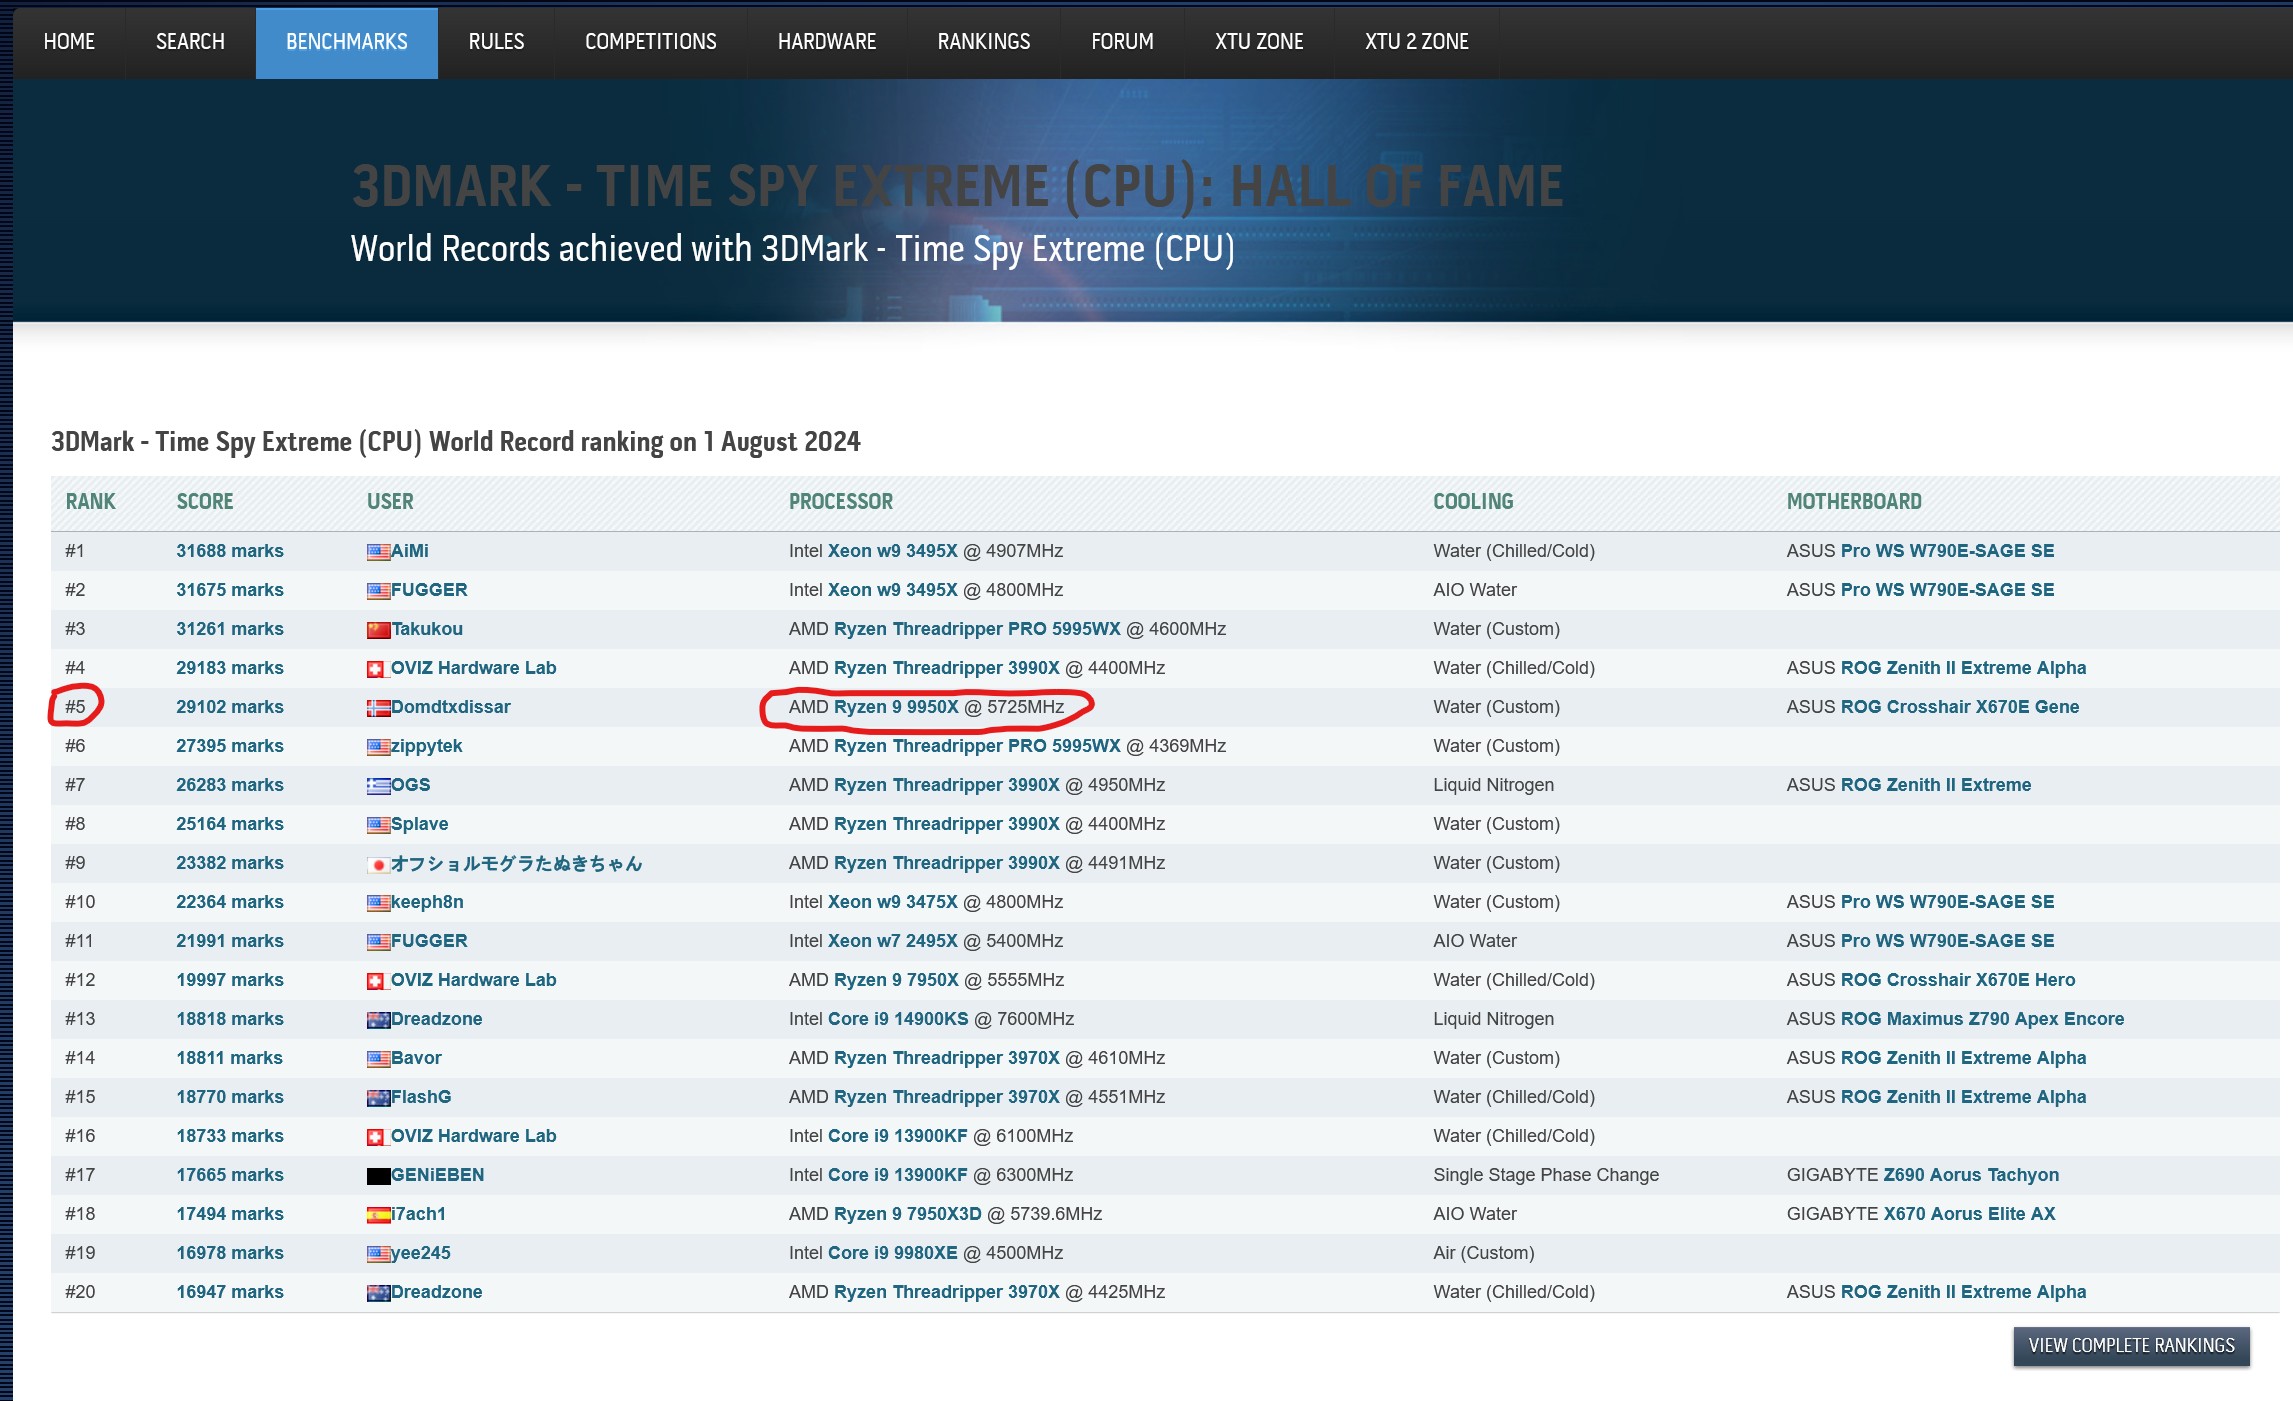Visit user zippytek's profile link
The height and width of the screenshot is (1401, 2293).
click(426, 746)
